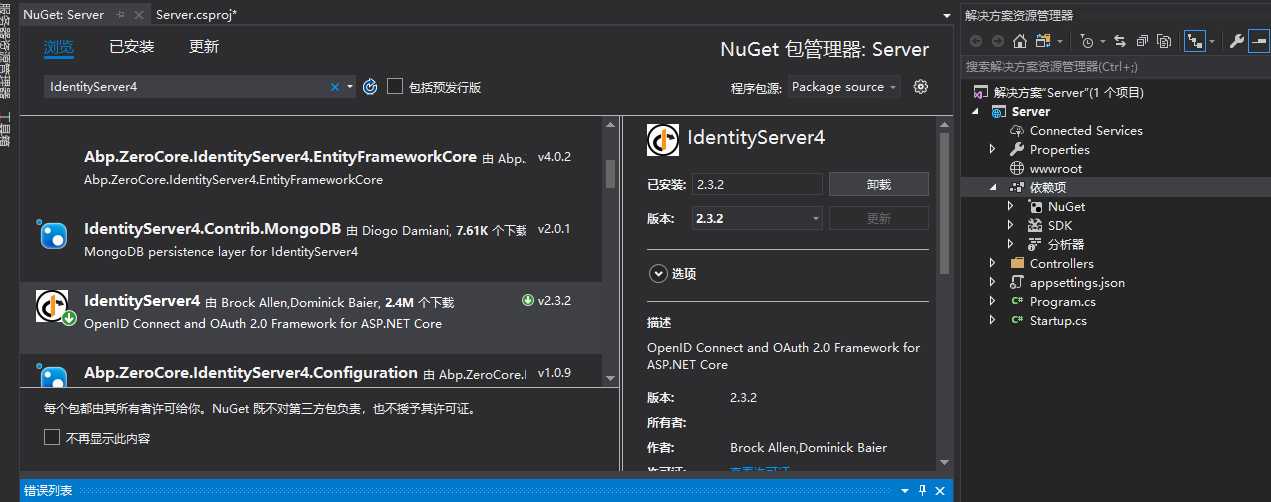Pin the error list panel
1271x502 pixels.
coord(922,491)
